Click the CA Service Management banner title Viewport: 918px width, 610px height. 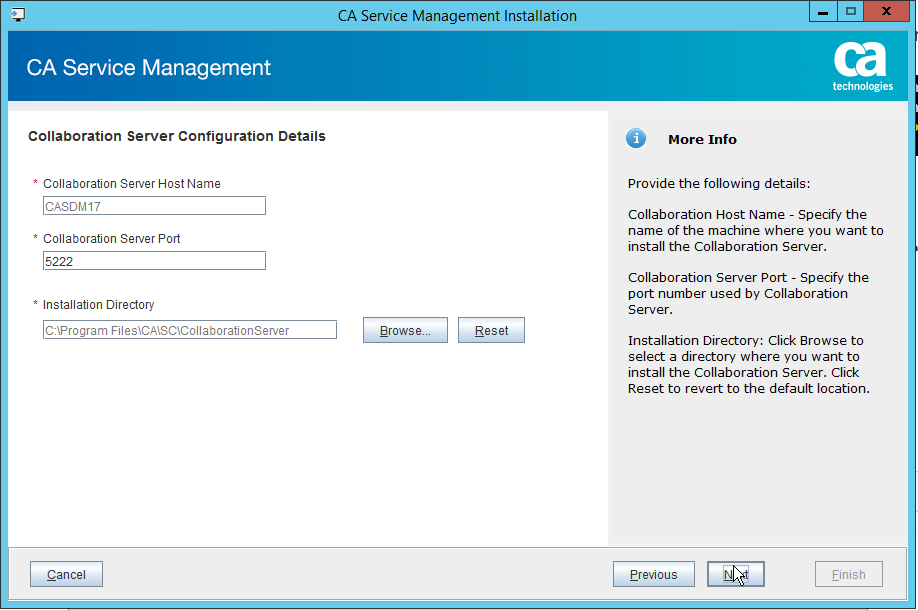(x=148, y=68)
